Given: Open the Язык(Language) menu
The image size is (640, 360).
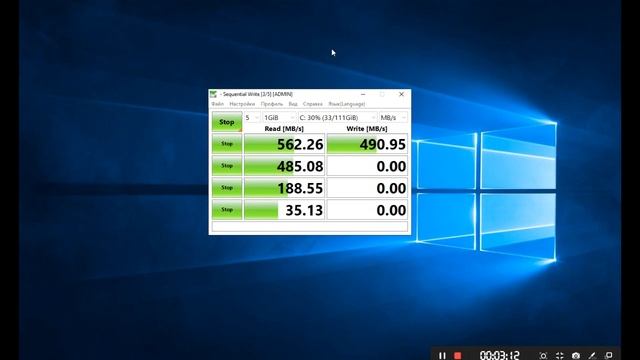Looking at the screenshot, I should 347,104.
